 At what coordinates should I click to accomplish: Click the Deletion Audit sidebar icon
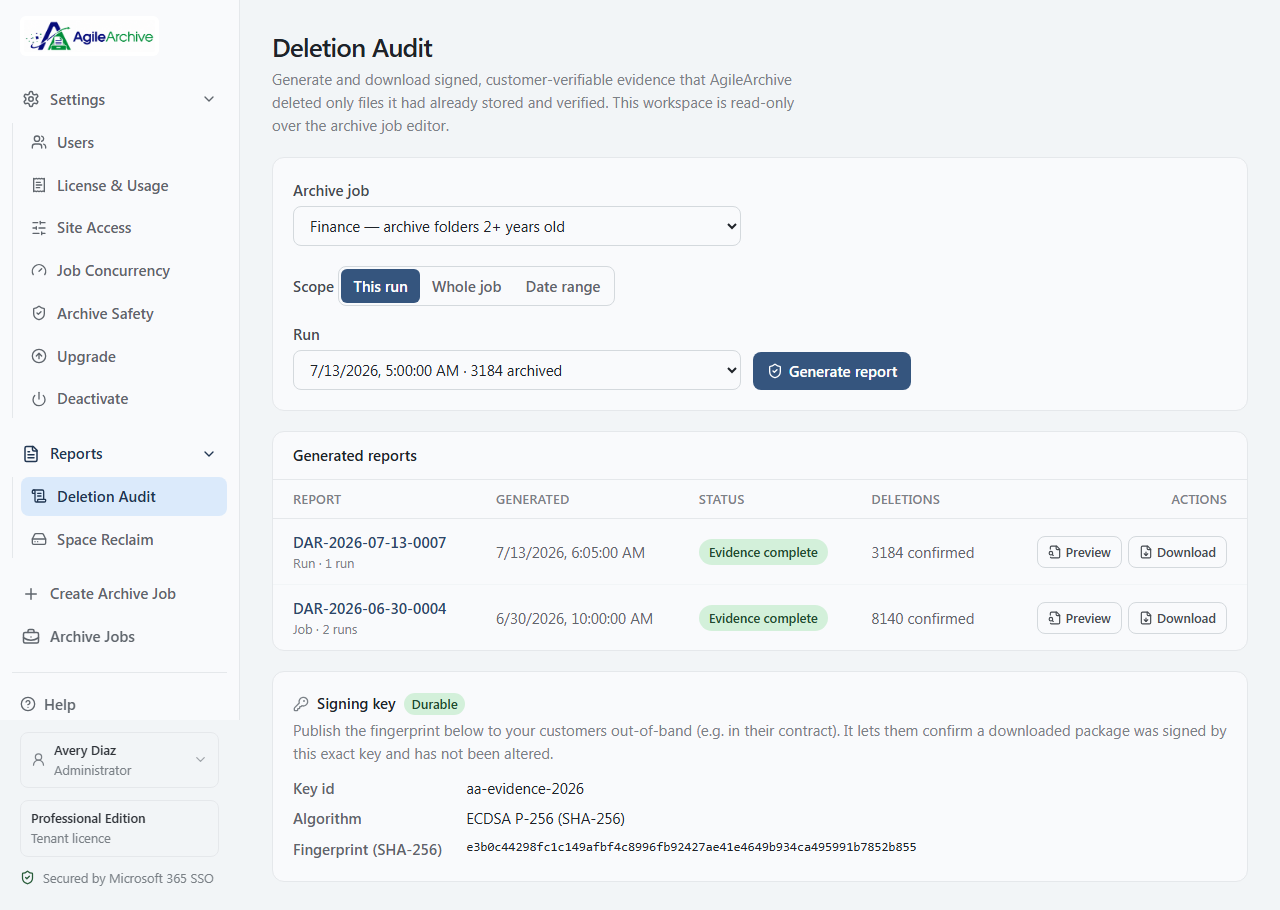[39, 497]
